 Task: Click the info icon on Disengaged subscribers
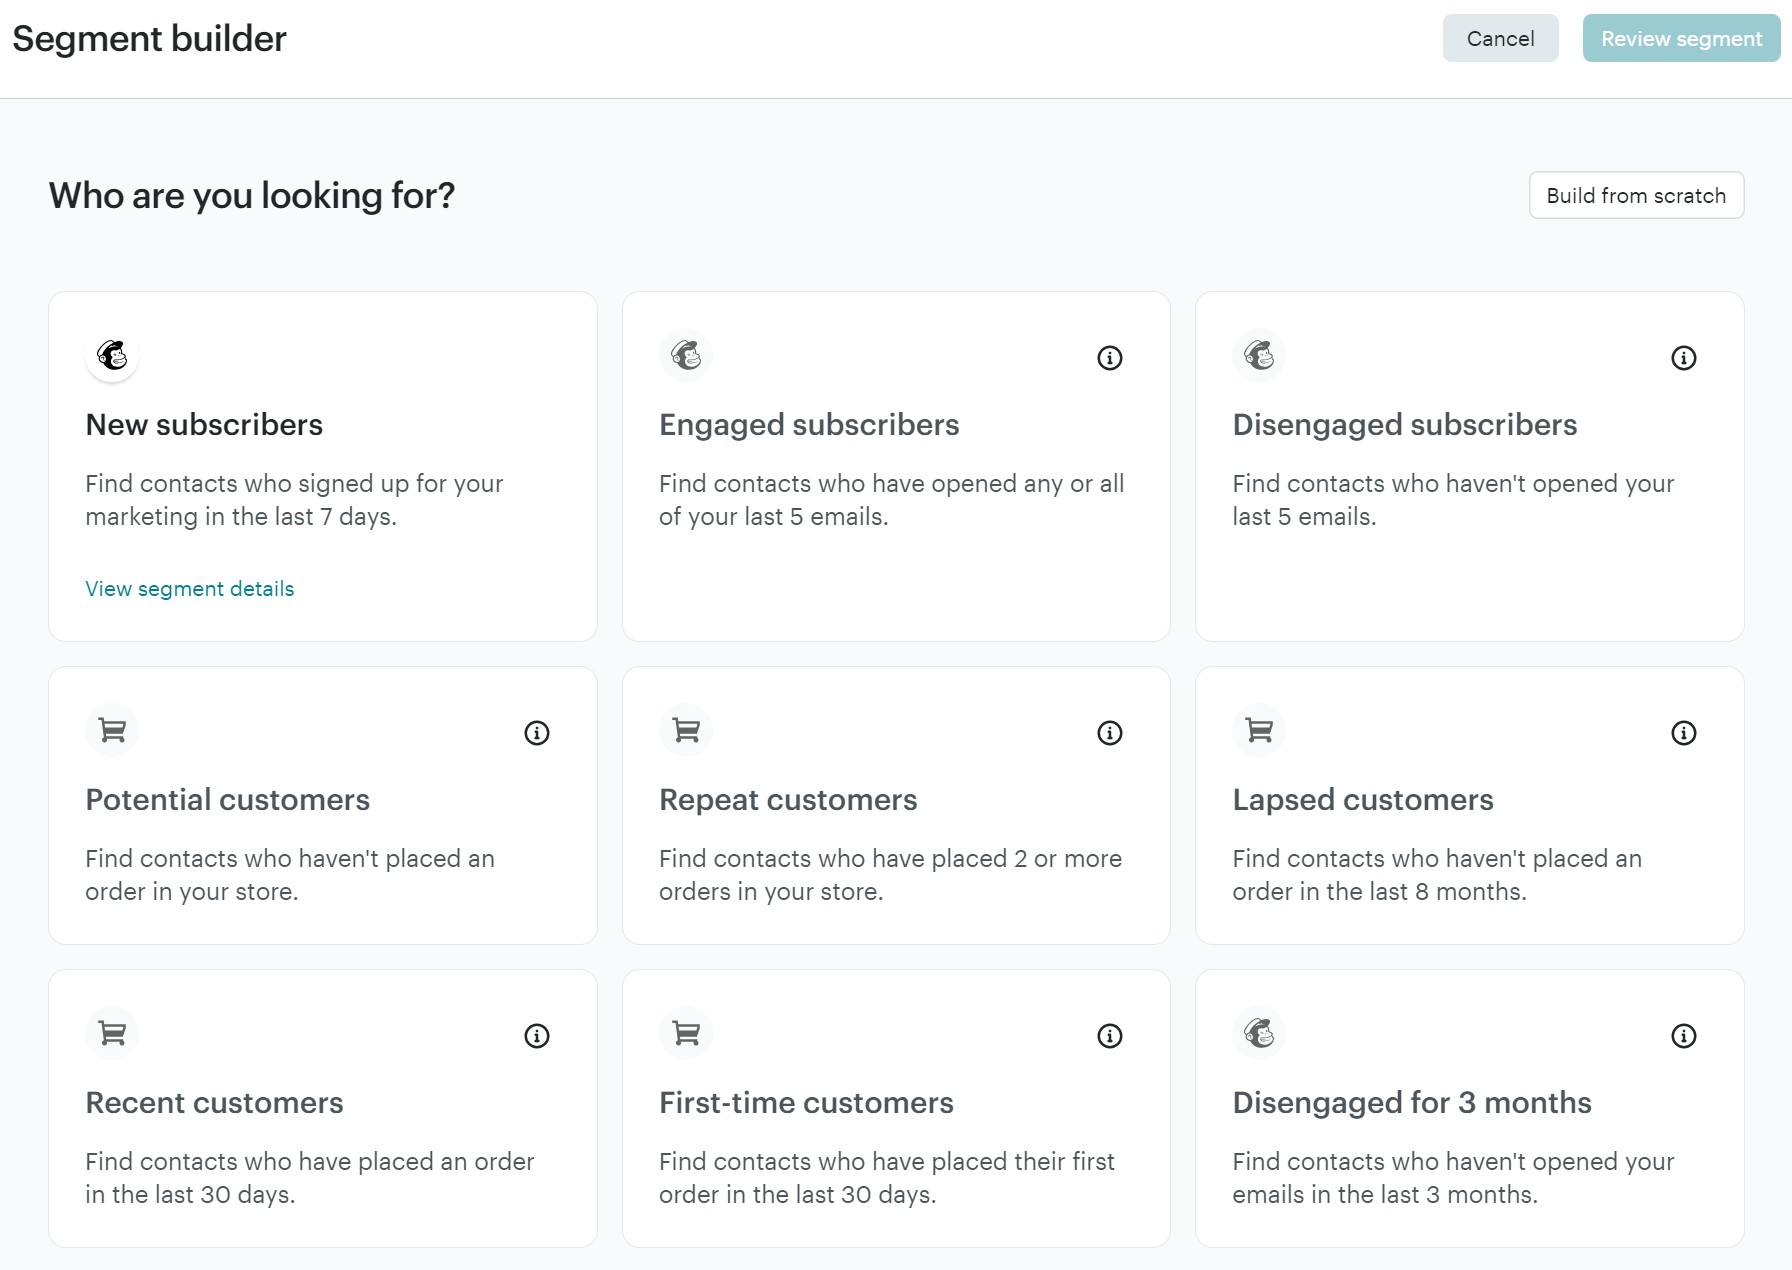click(1683, 358)
